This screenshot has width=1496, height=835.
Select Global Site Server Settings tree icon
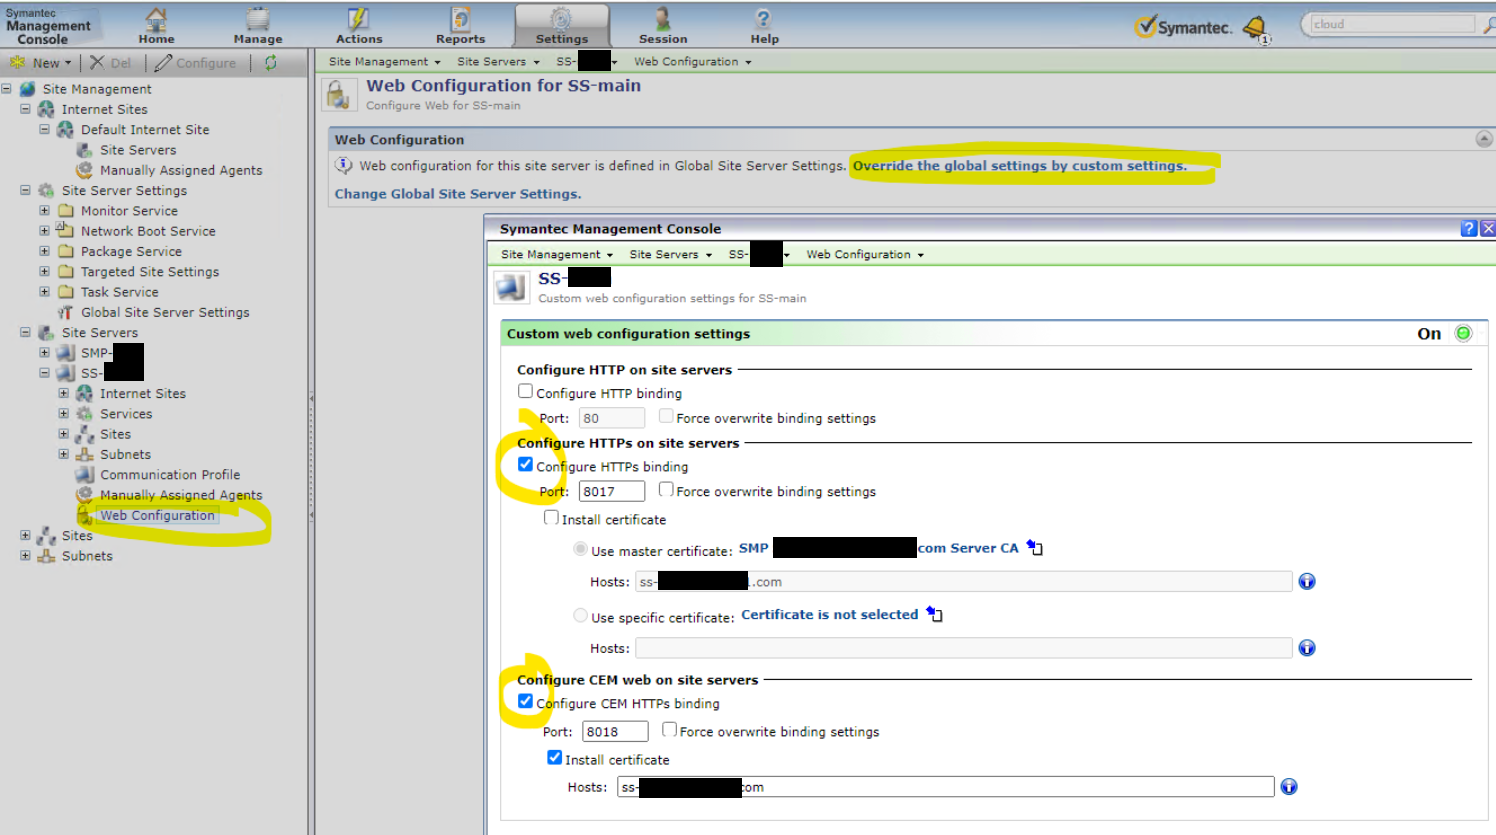pyautogui.click(x=66, y=312)
